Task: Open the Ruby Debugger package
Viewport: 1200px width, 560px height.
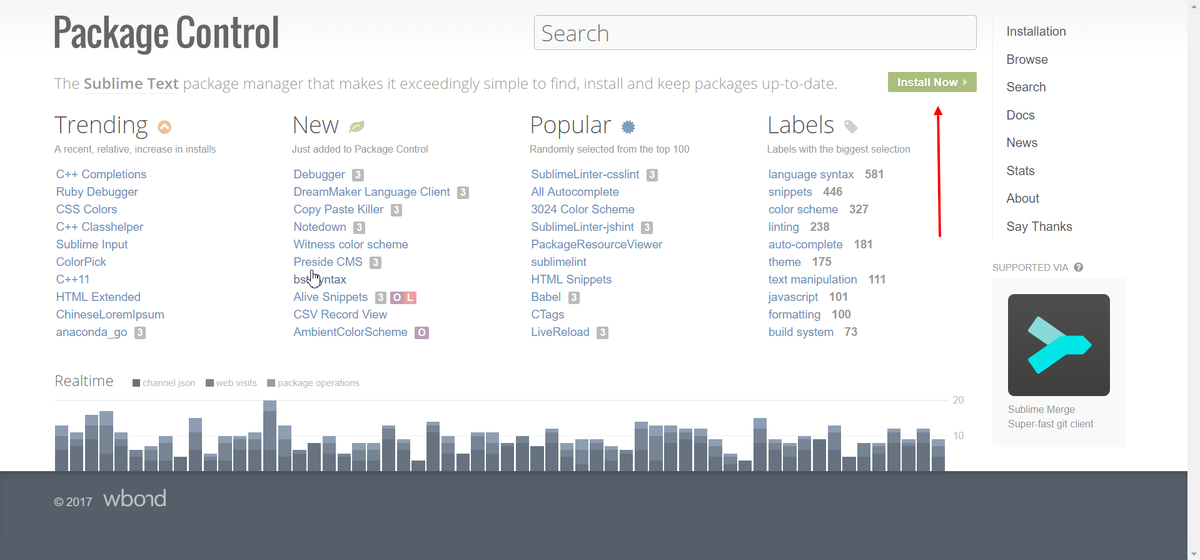Action: tap(97, 192)
